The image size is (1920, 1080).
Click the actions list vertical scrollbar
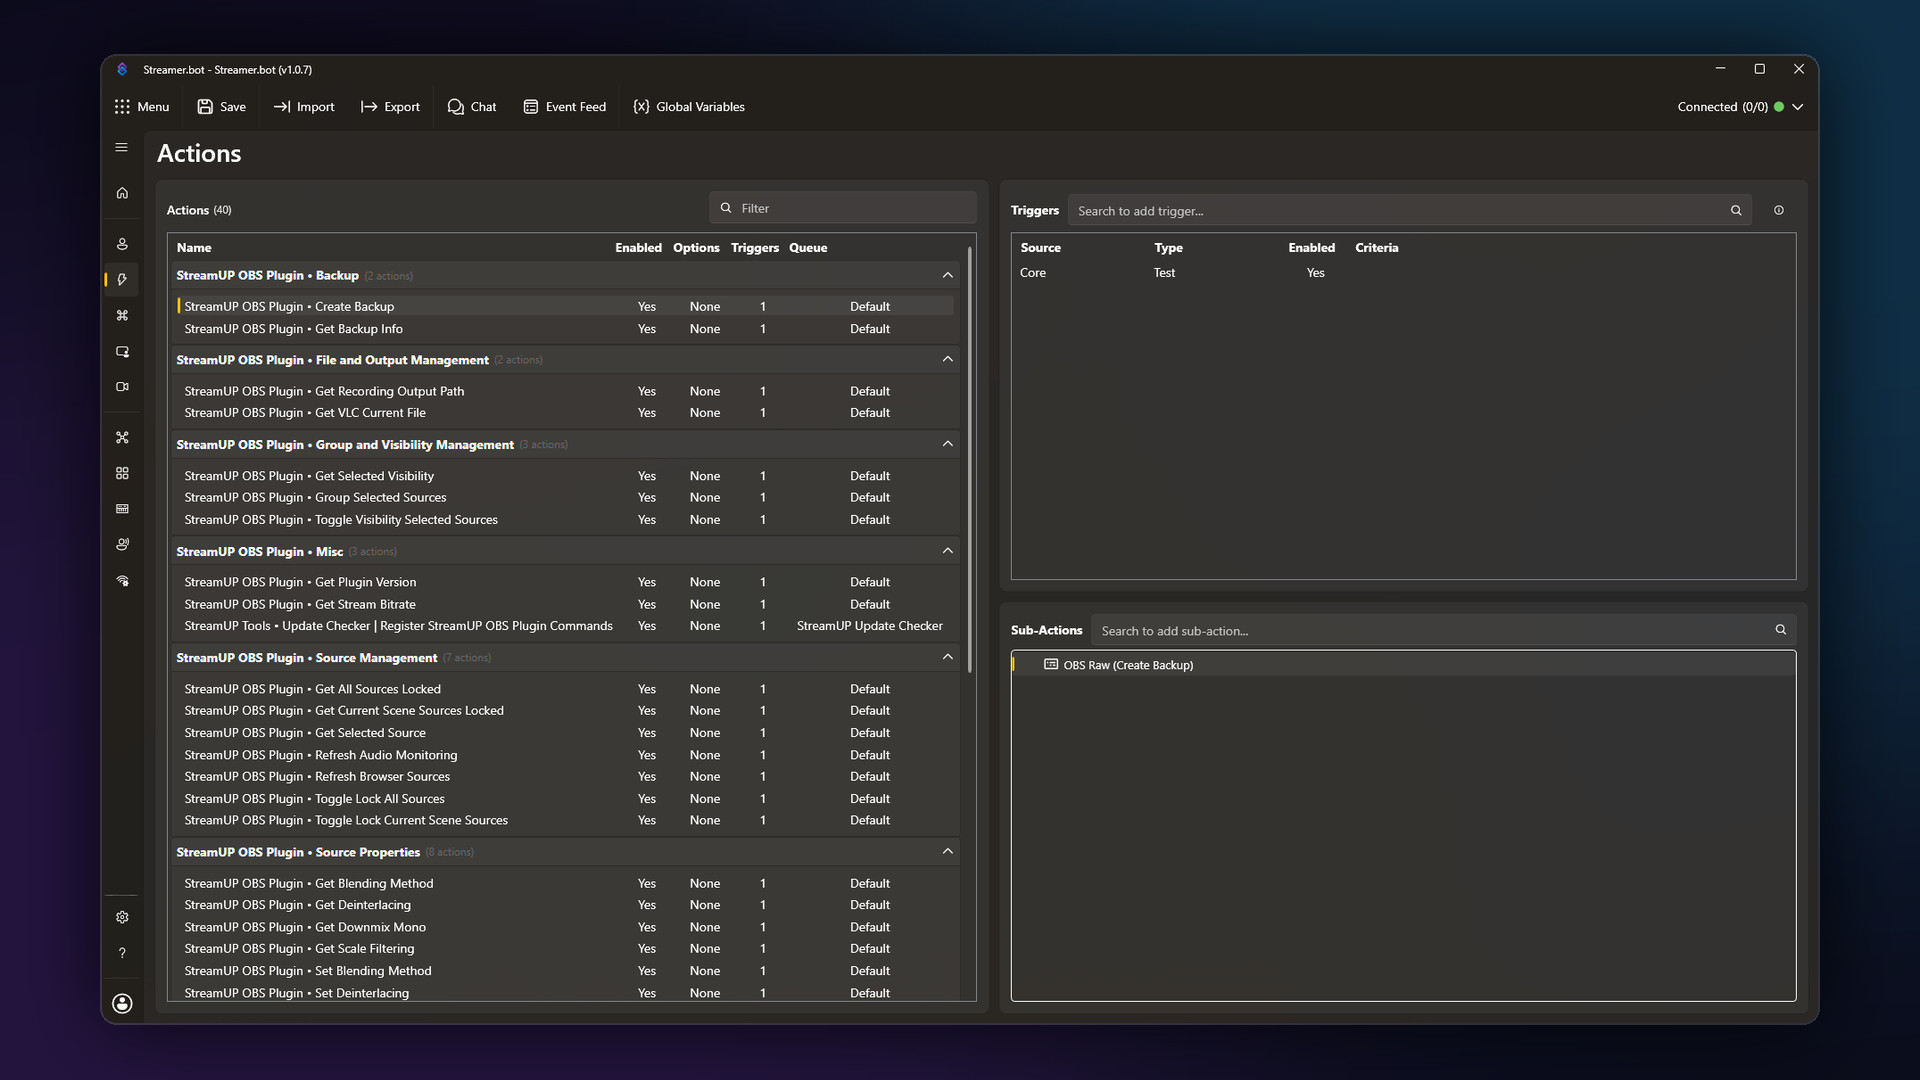(x=970, y=460)
